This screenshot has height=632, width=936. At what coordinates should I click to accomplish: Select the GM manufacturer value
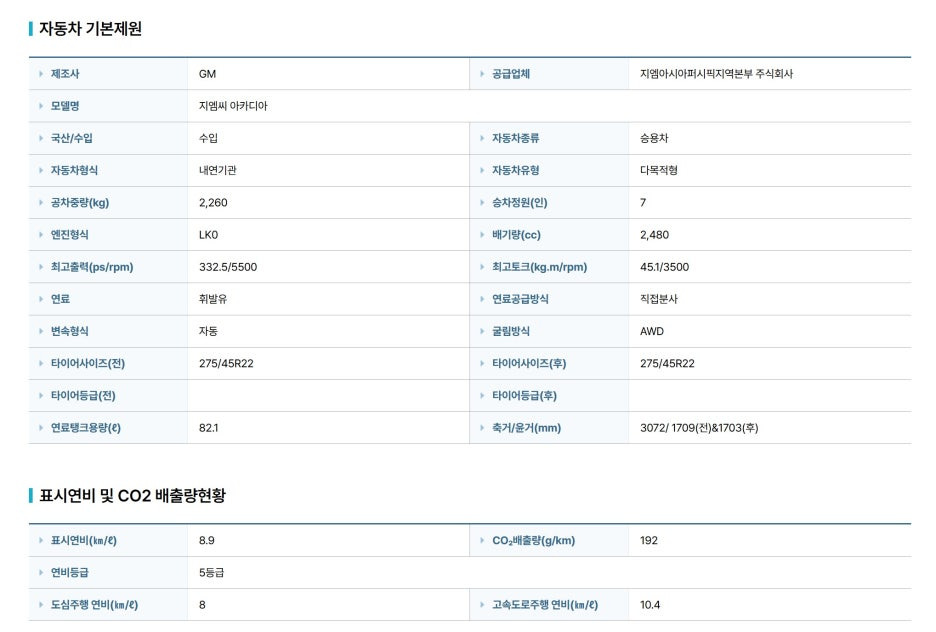coord(207,74)
